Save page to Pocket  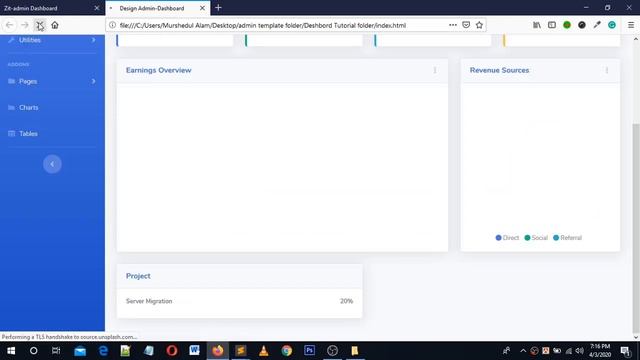coord(466,25)
